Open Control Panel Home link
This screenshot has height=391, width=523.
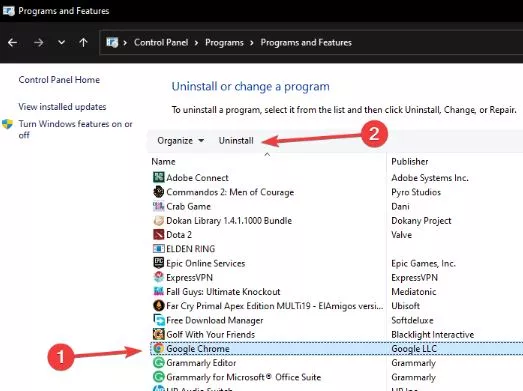tap(59, 80)
